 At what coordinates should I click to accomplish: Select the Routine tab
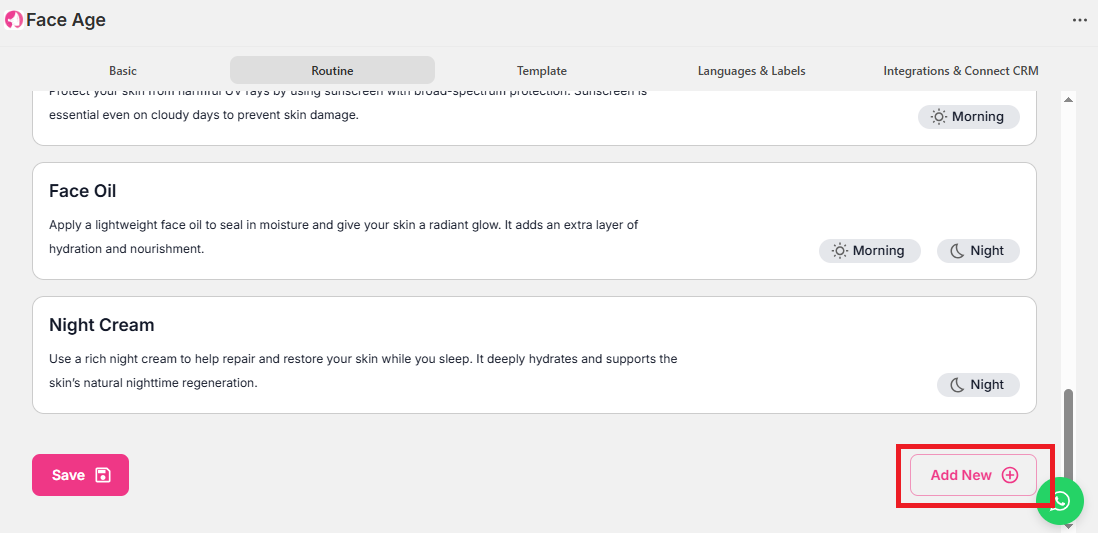pyautogui.click(x=332, y=71)
